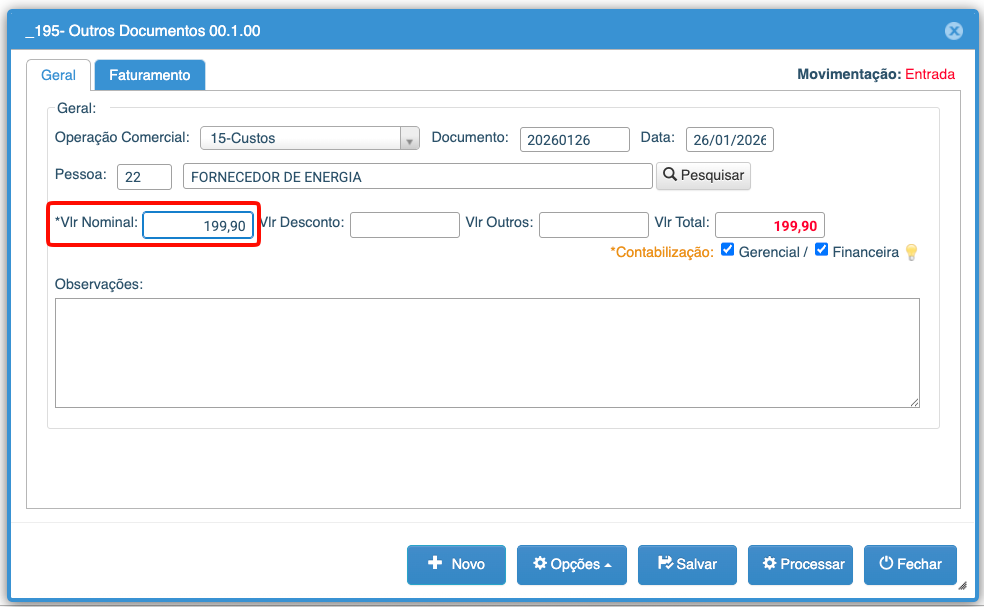Focus the Vlr Nominal field
The width and height of the screenshot is (984, 607).
coord(197,226)
